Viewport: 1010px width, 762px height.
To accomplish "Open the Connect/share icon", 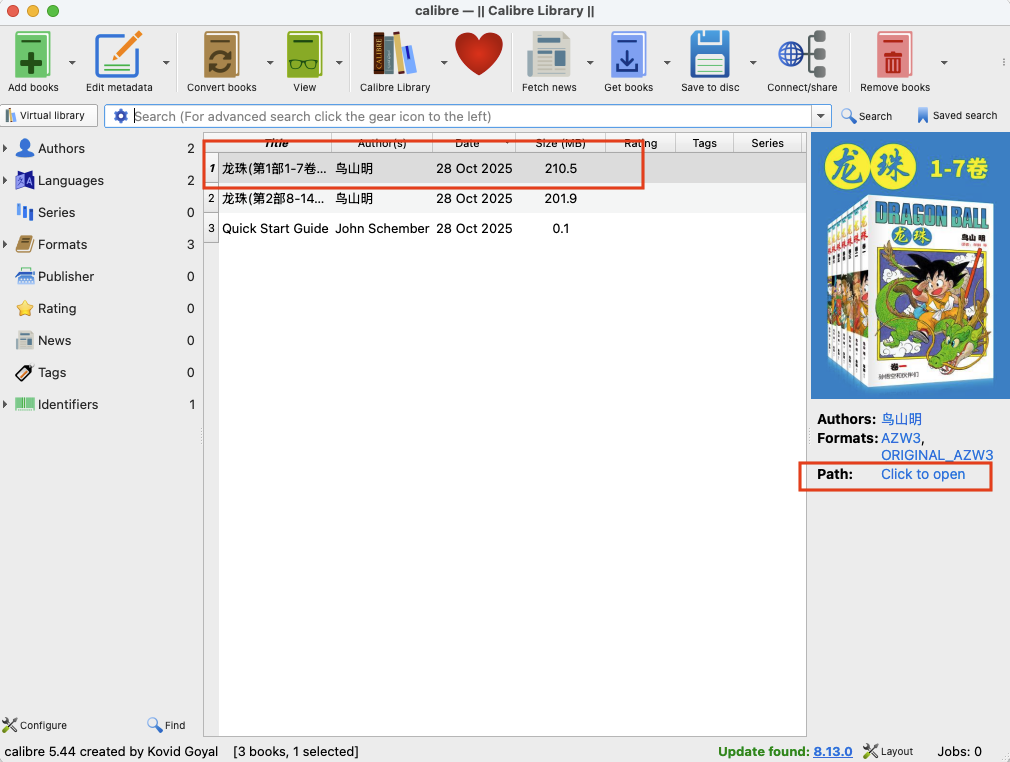I will pos(802,55).
